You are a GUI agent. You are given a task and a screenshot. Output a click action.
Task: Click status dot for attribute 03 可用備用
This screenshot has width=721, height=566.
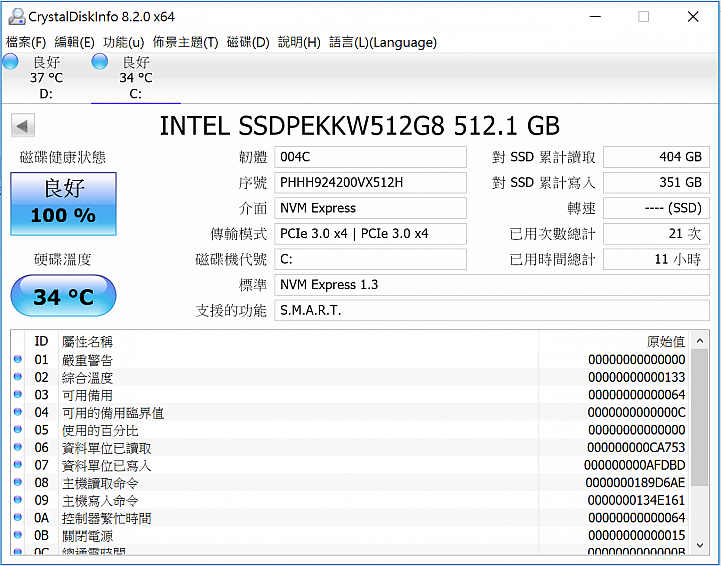(x=18, y=394)
